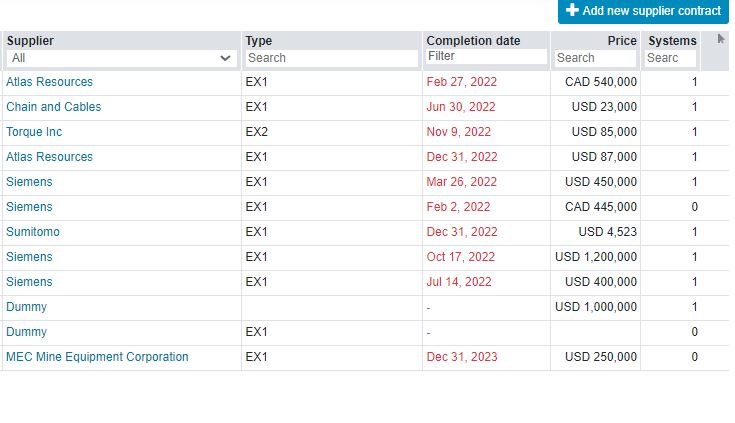
Task: Open the Dummy contract priced USD 1,000,000
Action: [26, 307]
